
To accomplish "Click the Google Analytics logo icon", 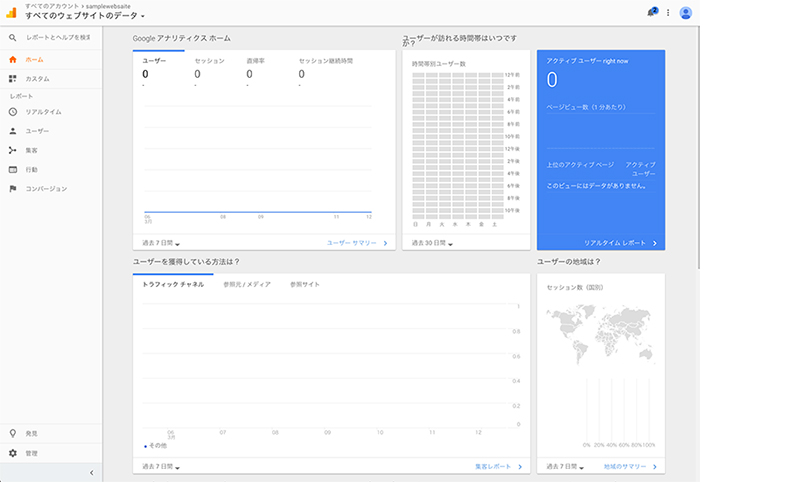I will 11,12.
